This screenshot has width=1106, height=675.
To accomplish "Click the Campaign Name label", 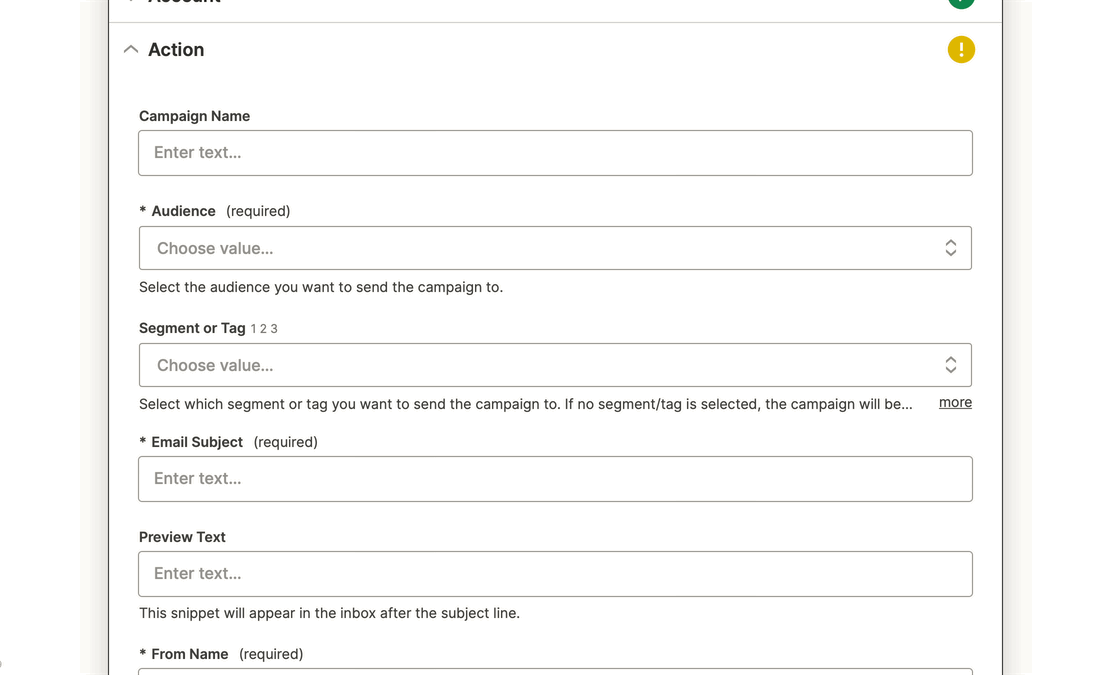I will click(194, 116).
